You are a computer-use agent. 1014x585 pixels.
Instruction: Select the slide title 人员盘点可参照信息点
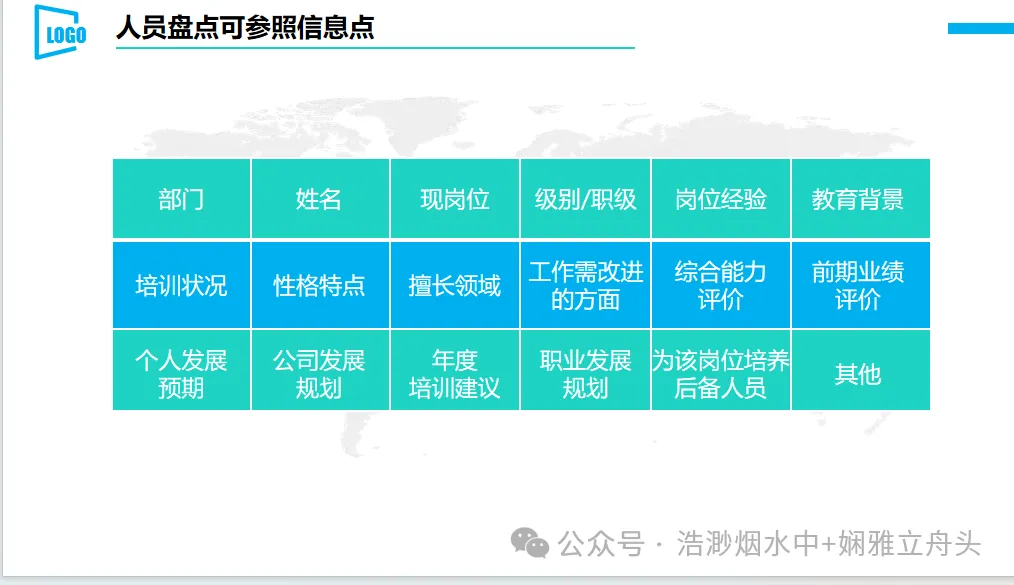[245, 27]
